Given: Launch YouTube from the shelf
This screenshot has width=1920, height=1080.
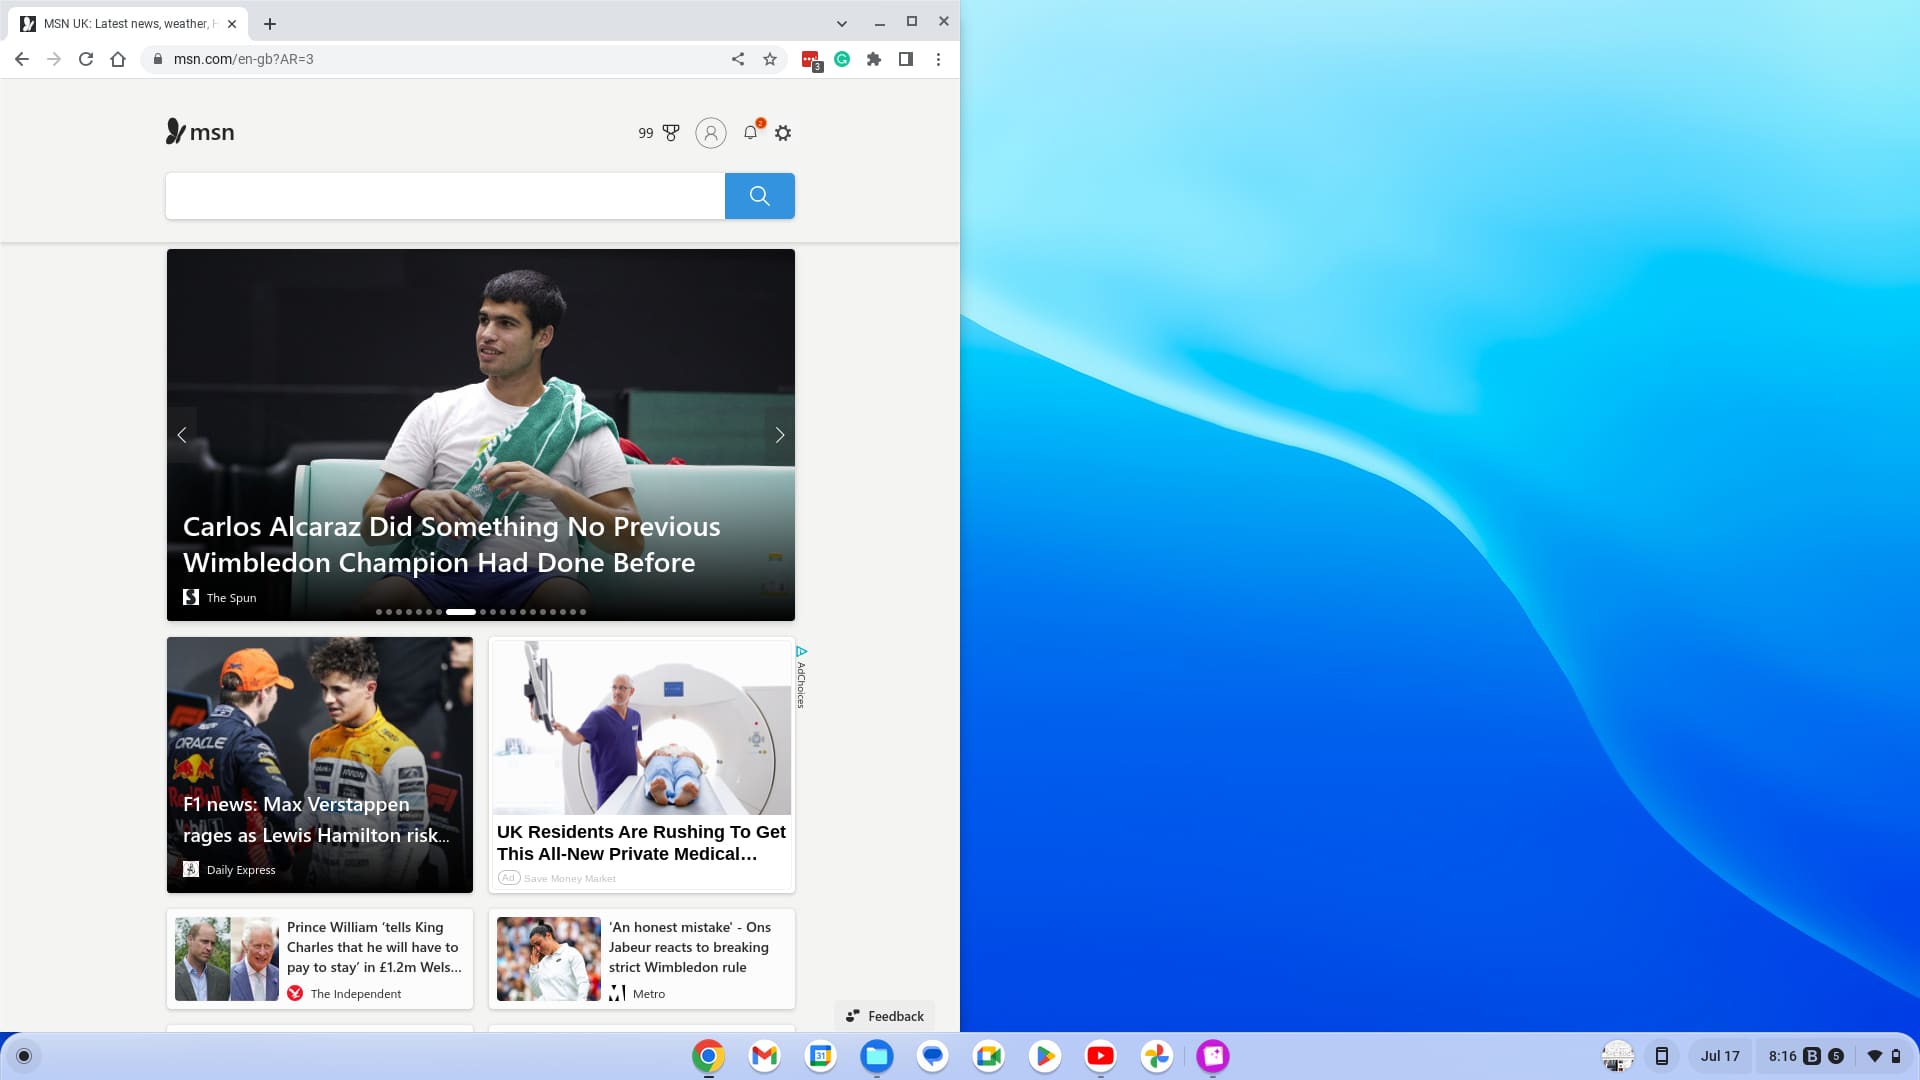Looking at the screenshot, I should (1101, 1056).
